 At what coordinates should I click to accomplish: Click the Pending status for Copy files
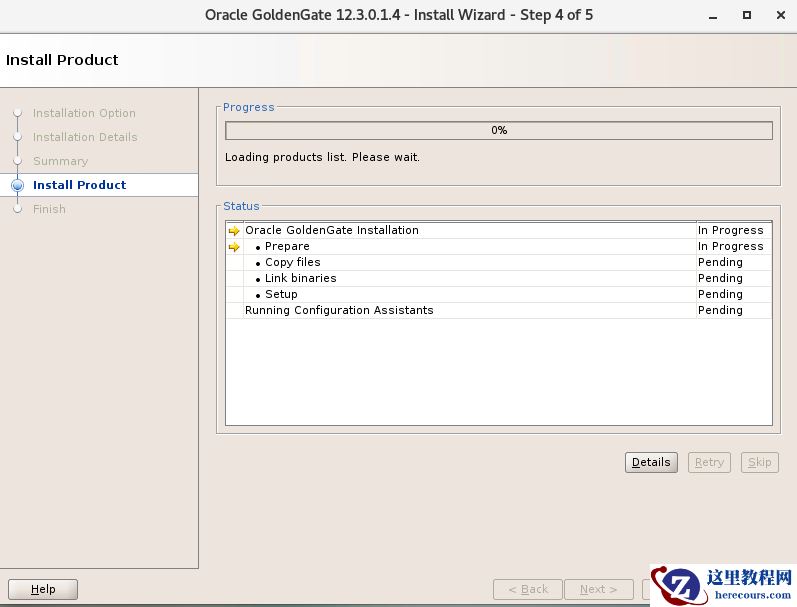720,262
